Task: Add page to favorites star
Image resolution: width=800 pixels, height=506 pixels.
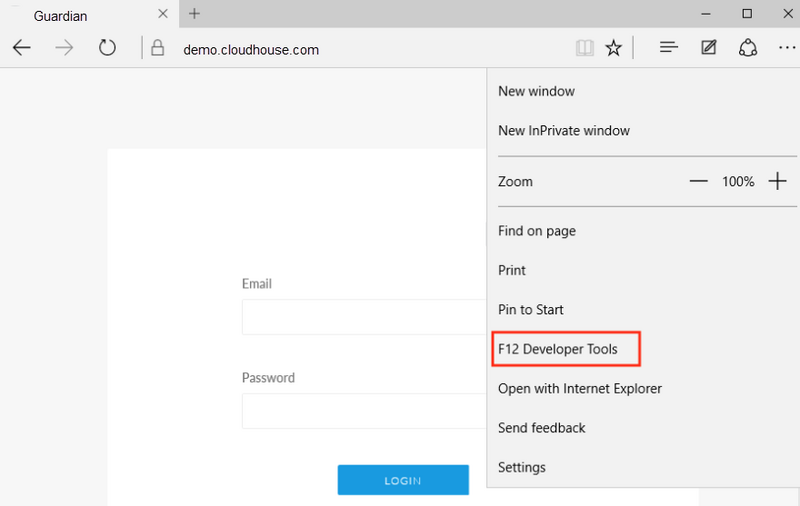Action: tap(614, 48)
